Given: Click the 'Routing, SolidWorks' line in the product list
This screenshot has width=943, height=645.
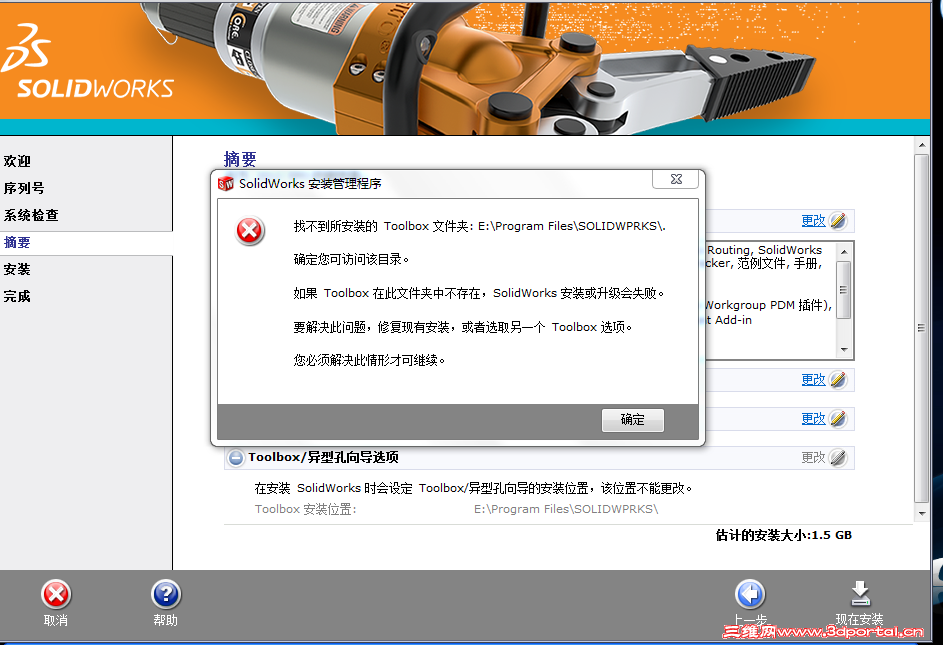Looking at the screenshot, I should [764, 250].
